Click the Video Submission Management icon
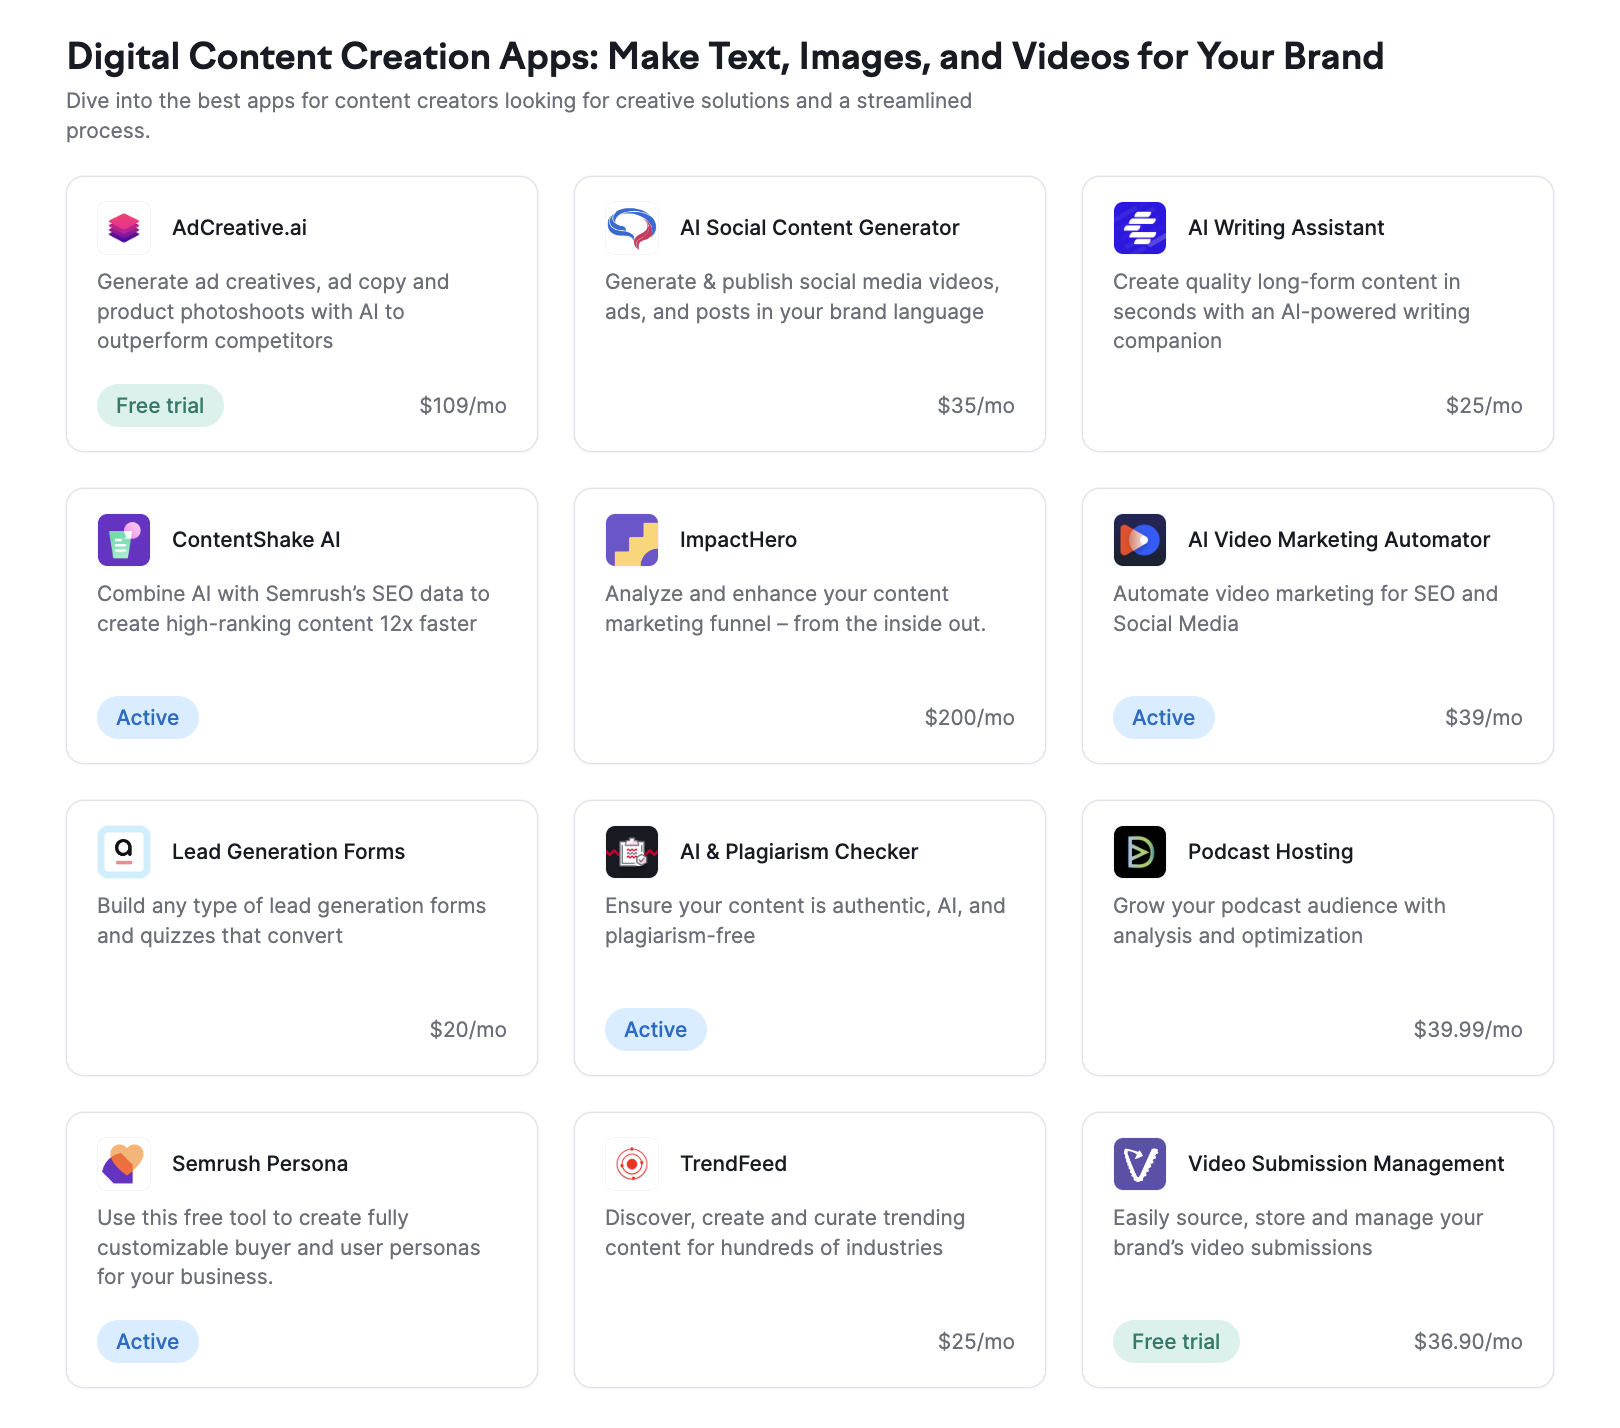1620x1428 pixels. click(1140, 1164)
